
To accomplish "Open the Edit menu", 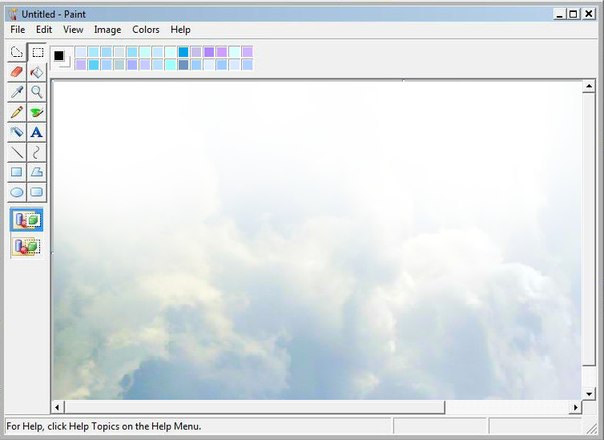I will pyautogui.click(x=44, y=30).
